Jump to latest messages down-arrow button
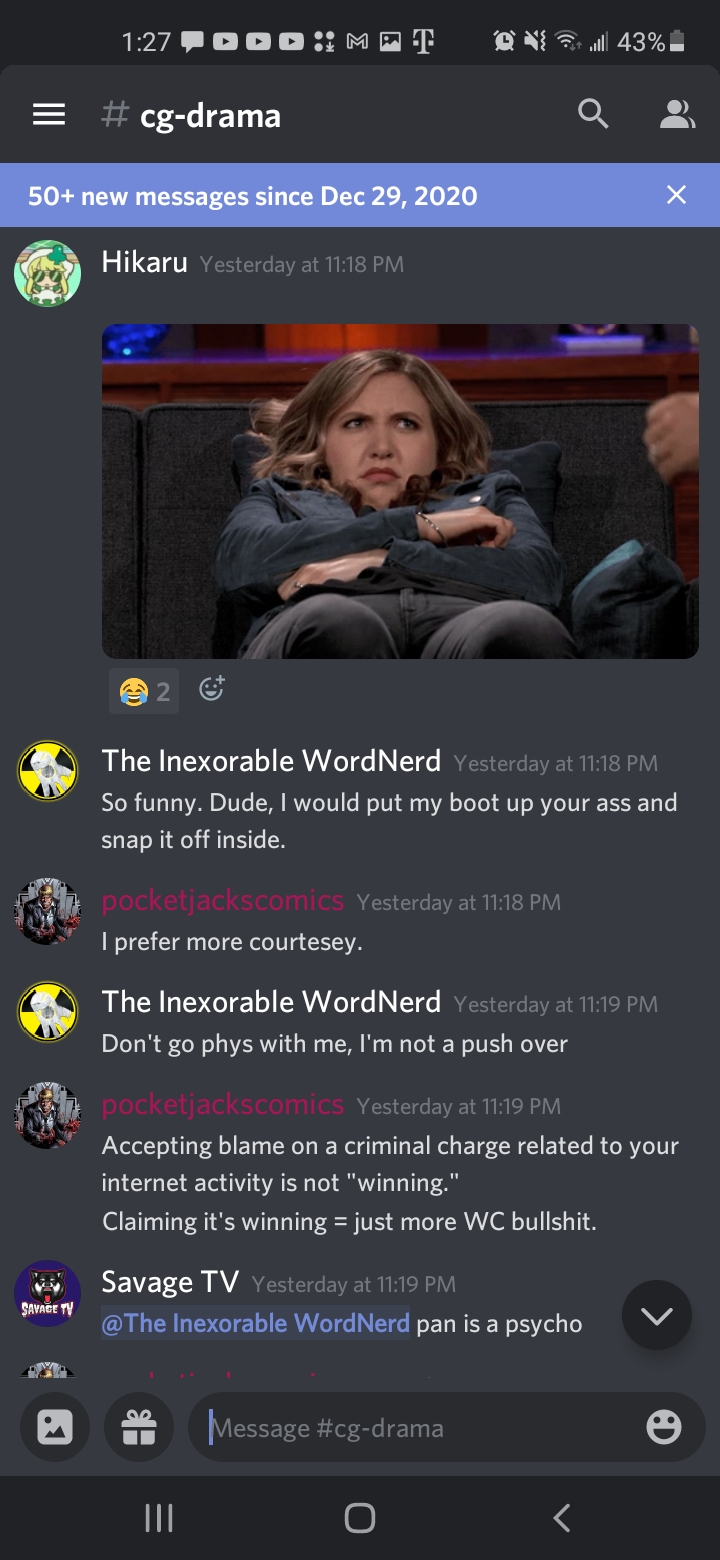Image resolution: width=720 pixels, height=1560 pixels. pyautogui.click(x=657, y=1315)
